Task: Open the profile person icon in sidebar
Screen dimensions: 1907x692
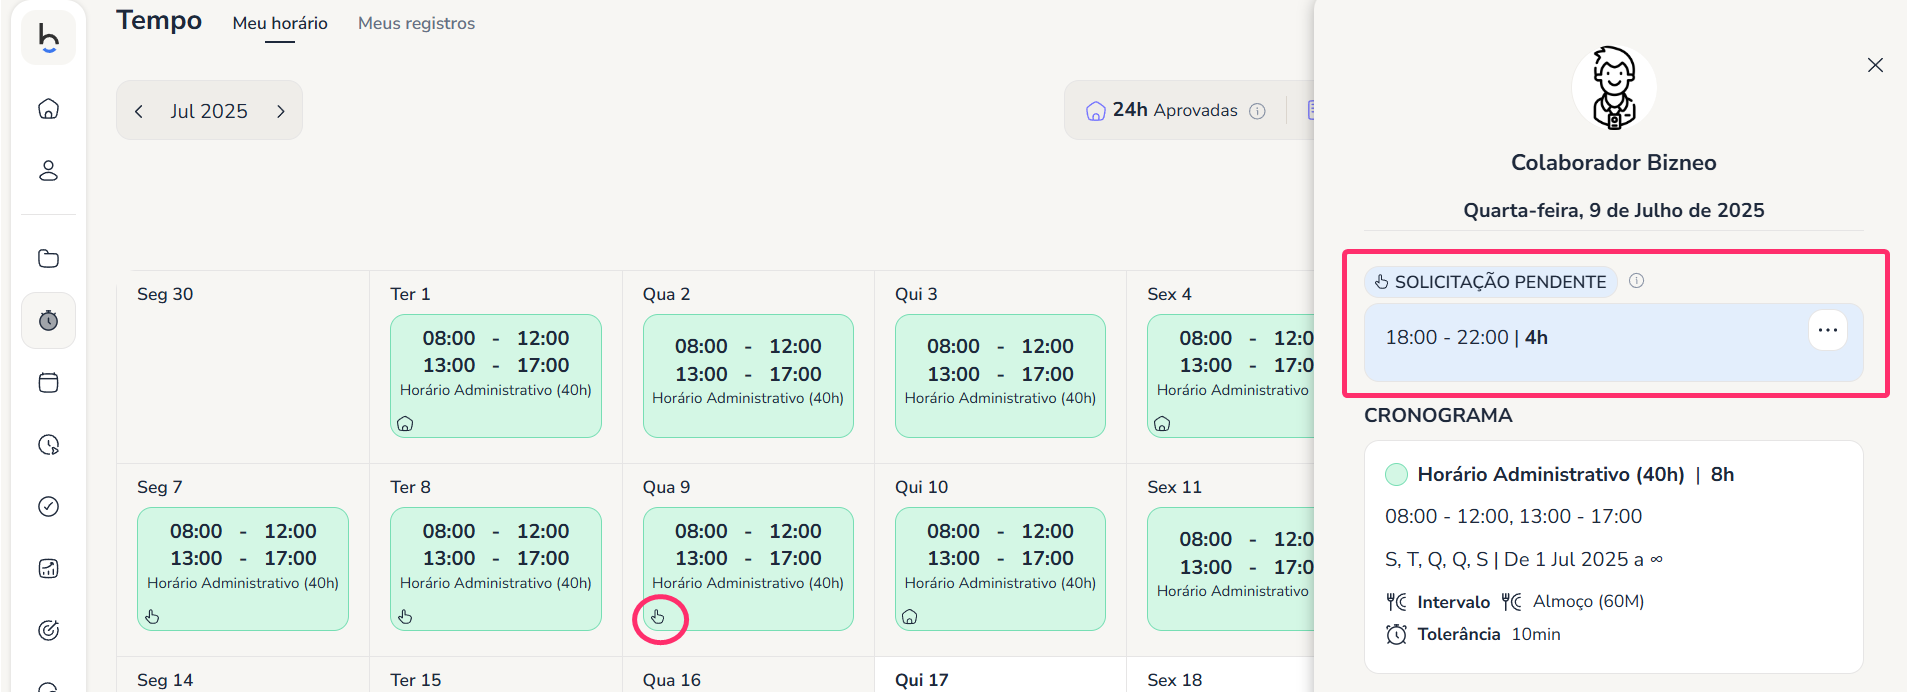Action: point(48,171)
